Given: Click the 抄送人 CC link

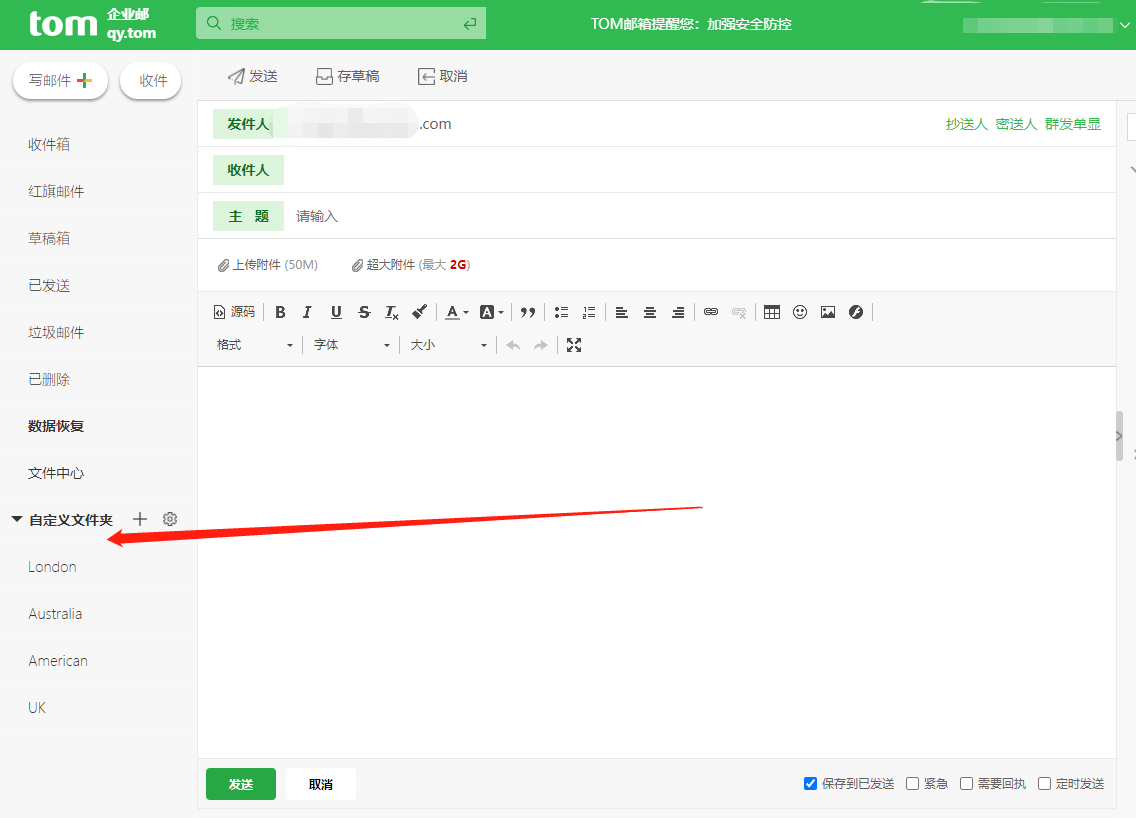Looking at the screenshot, I should pos(966,124).
